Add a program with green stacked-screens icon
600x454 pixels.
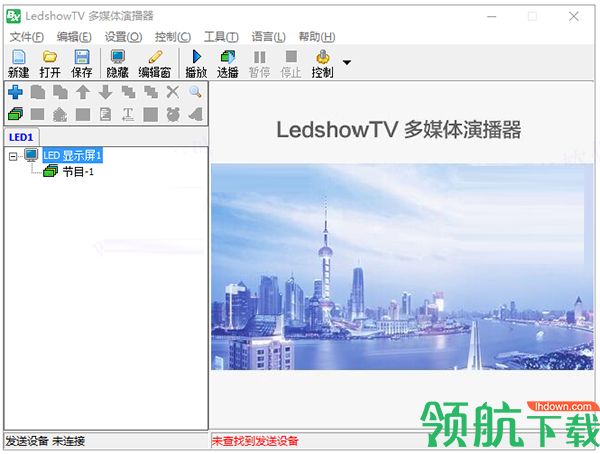pos(15,114)
